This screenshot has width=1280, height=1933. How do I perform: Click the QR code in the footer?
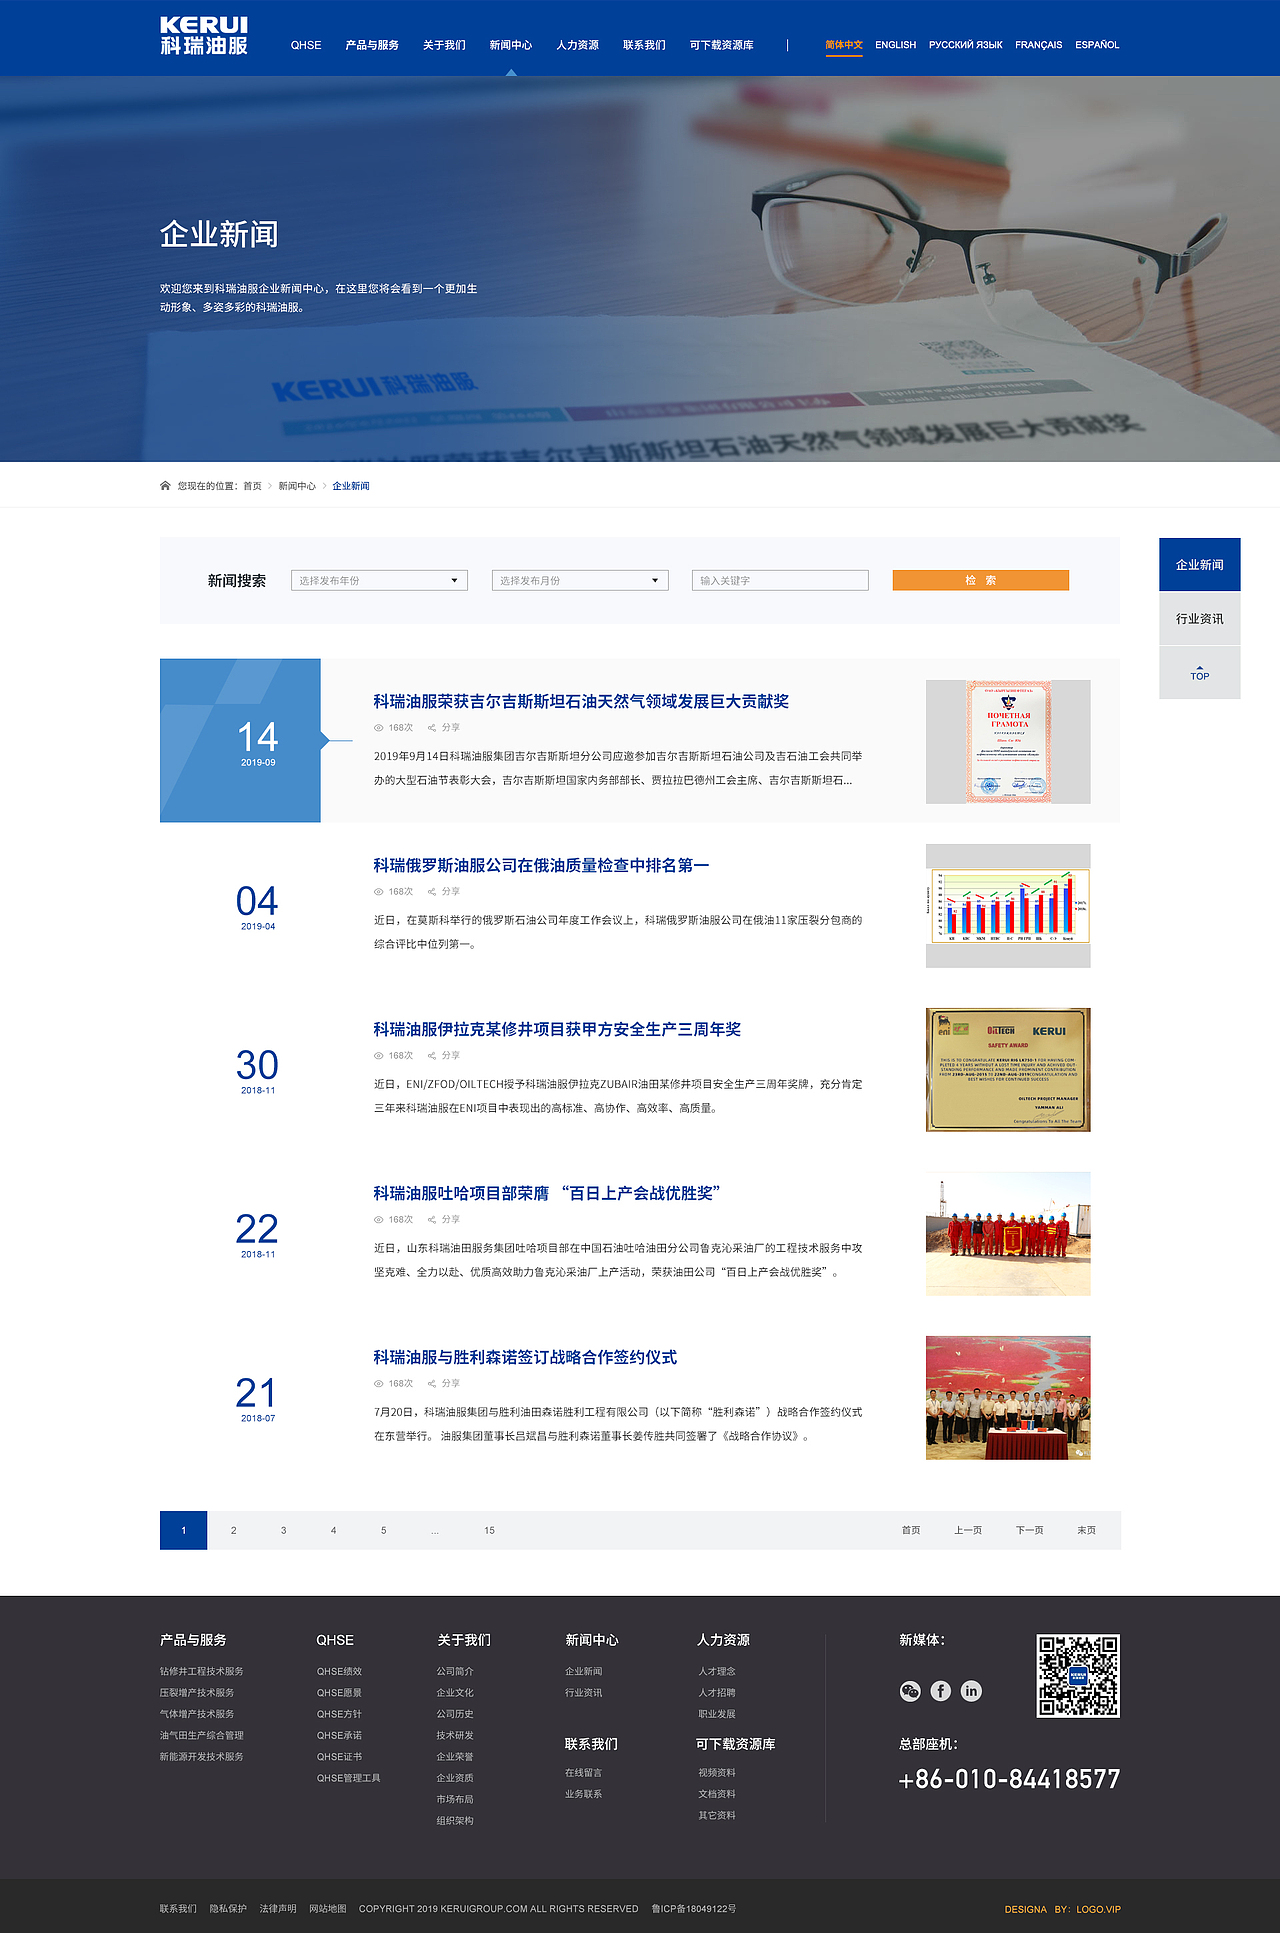coord(1078,1676)
